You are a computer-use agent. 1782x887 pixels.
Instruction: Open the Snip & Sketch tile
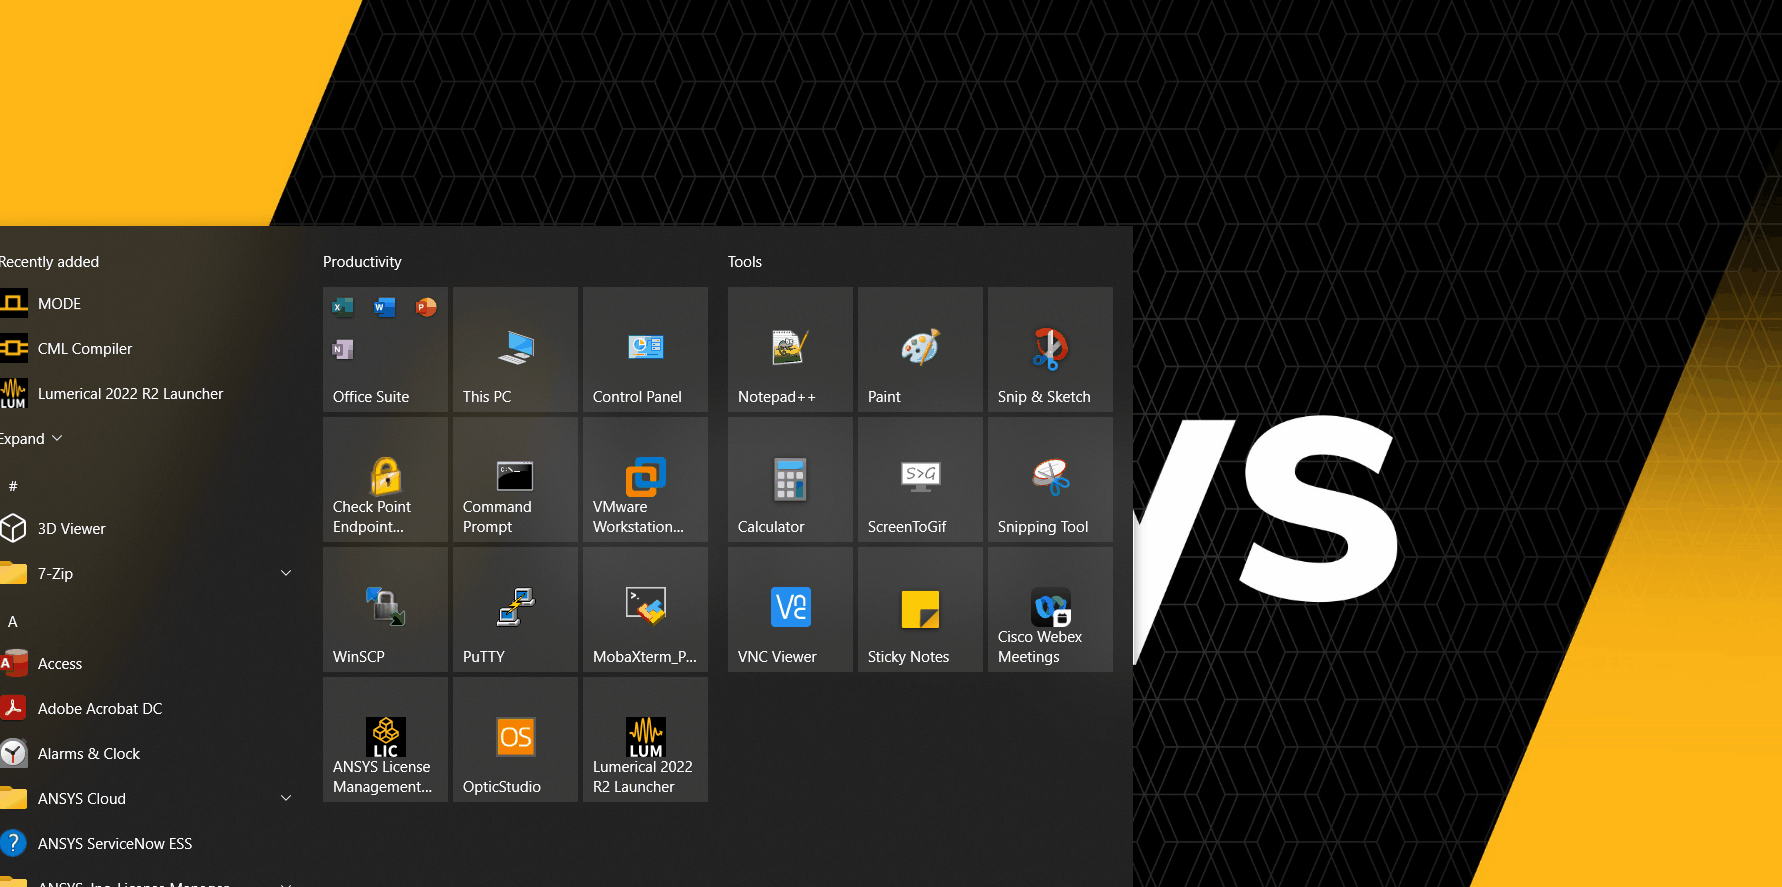click(x=1050, y=349)
